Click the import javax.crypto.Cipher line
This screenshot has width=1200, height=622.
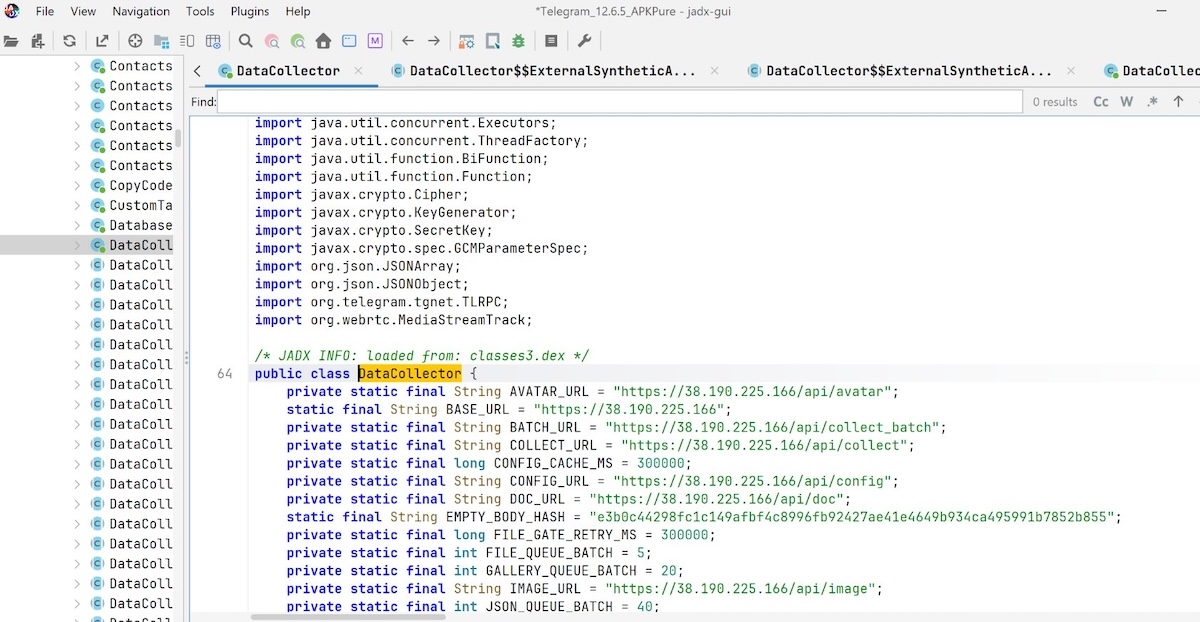362,195
